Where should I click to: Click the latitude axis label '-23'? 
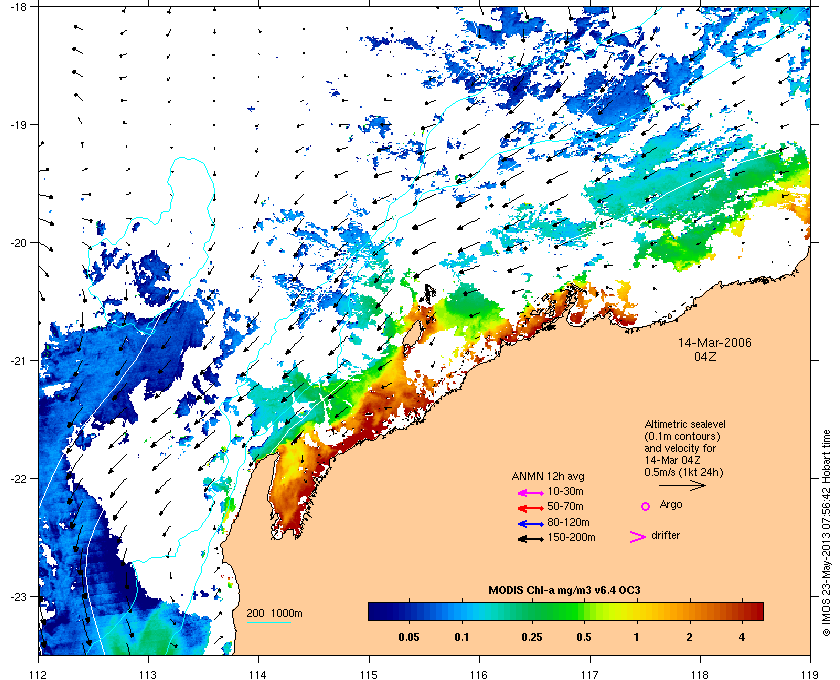tap(19, 596)
